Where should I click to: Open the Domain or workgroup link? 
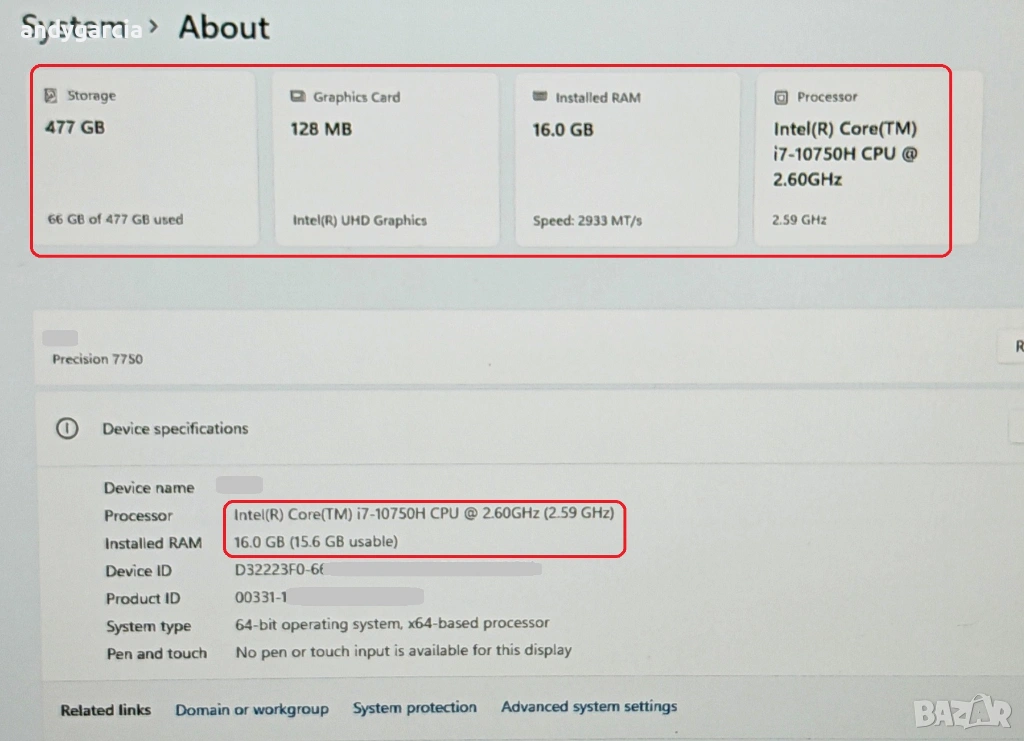coord(251,709)
